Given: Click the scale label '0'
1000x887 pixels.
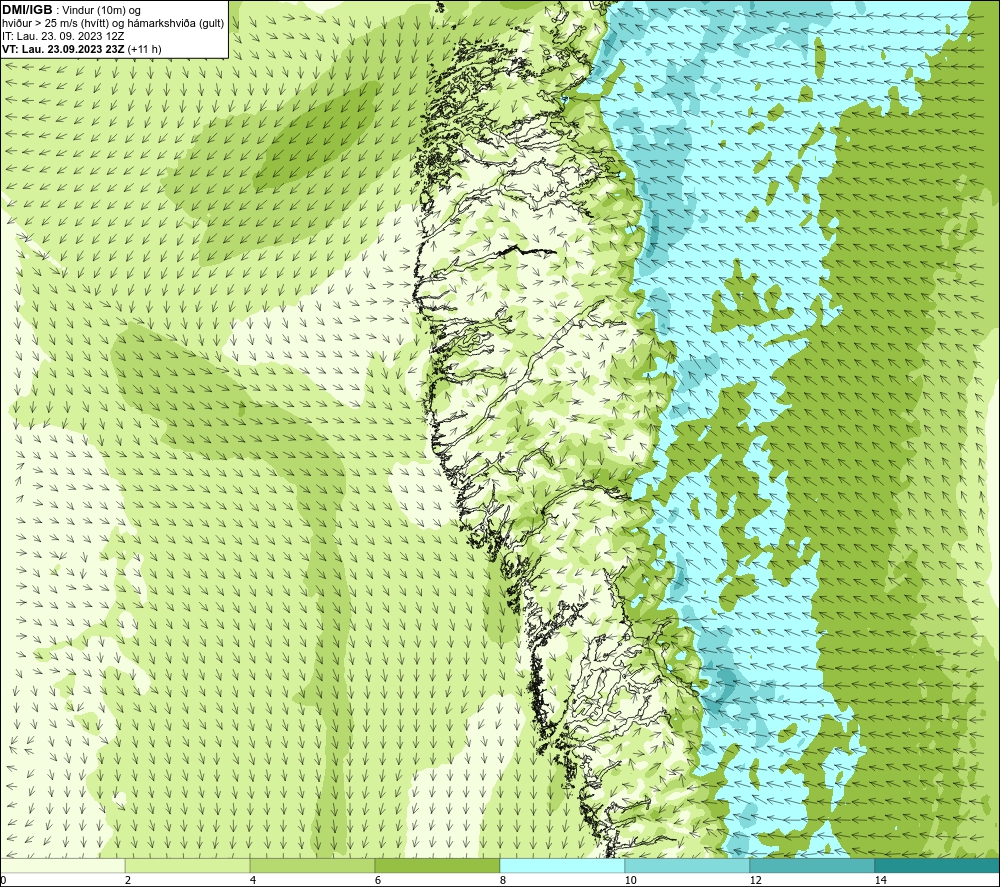Looking at the screenshot, I should [x=3, y=880].
